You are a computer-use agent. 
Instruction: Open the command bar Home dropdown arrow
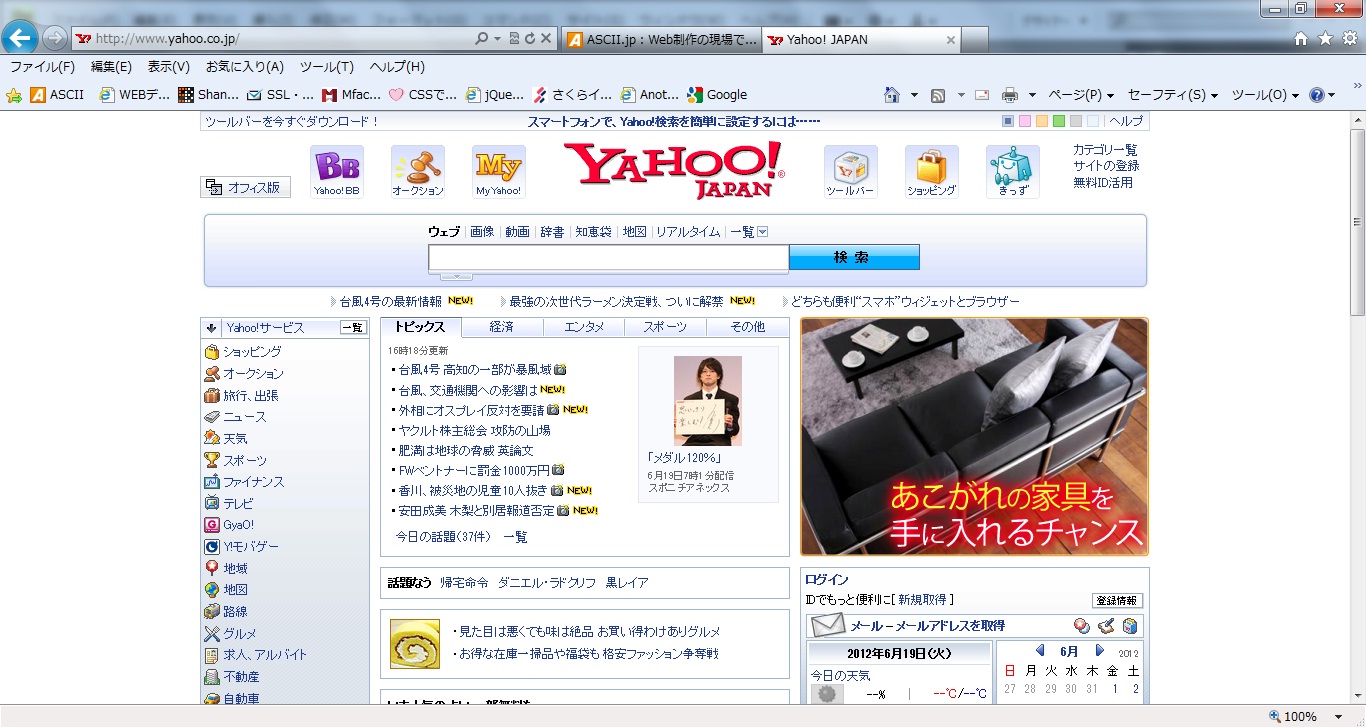pyautogui.click(x=914, y=95)
